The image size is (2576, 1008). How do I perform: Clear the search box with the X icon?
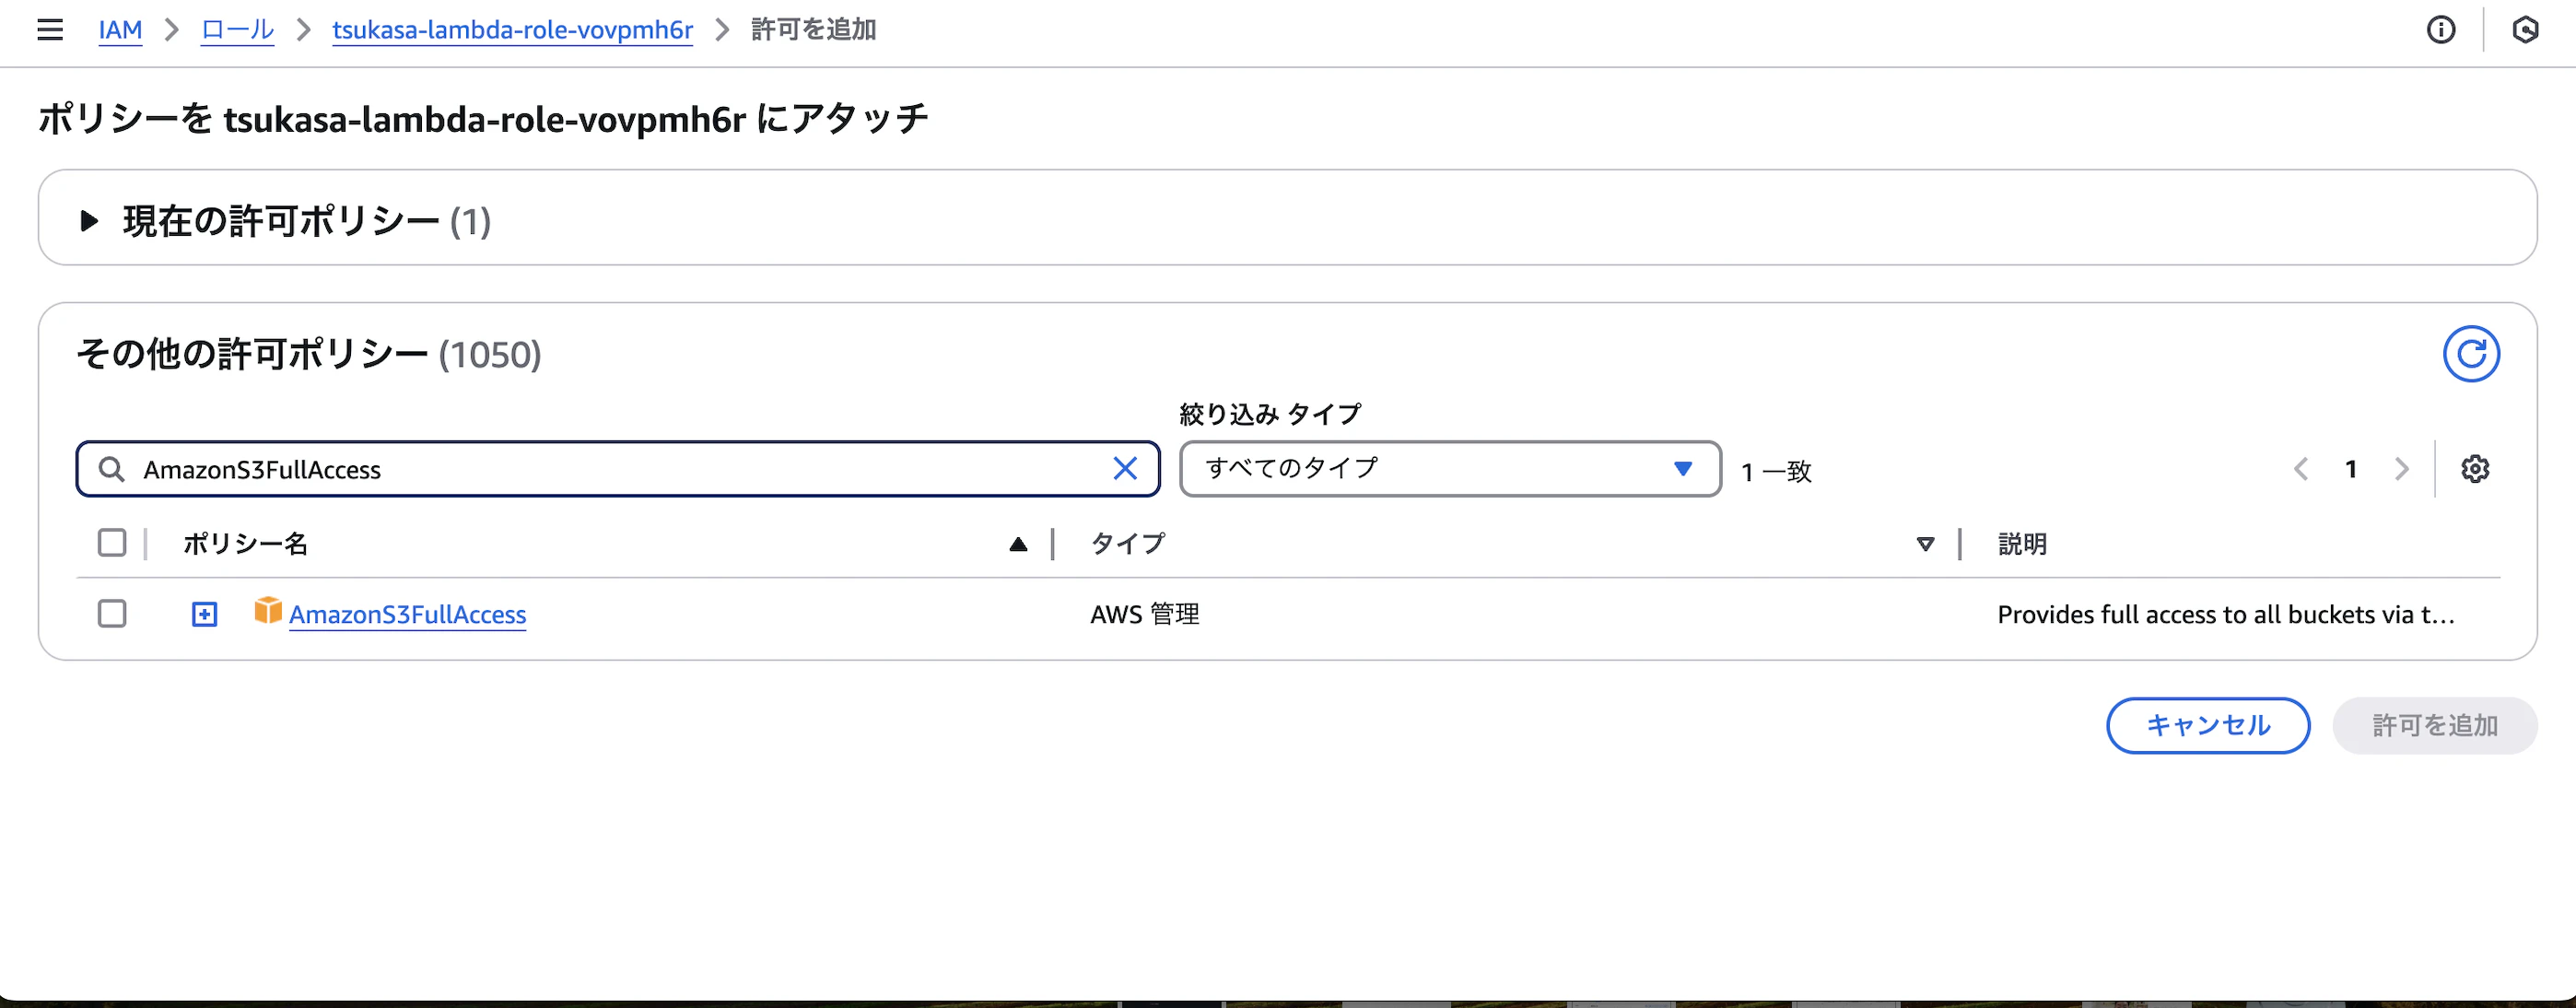coord(1125,468)
